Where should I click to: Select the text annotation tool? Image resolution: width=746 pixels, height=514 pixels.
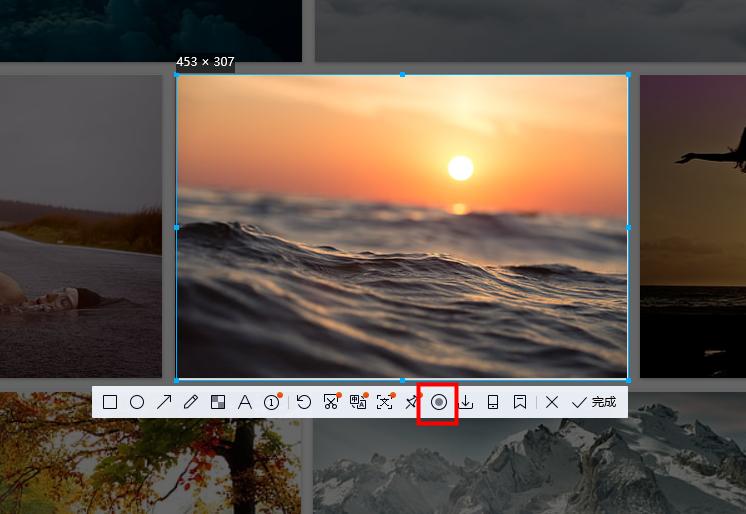[x=245, y=402]
